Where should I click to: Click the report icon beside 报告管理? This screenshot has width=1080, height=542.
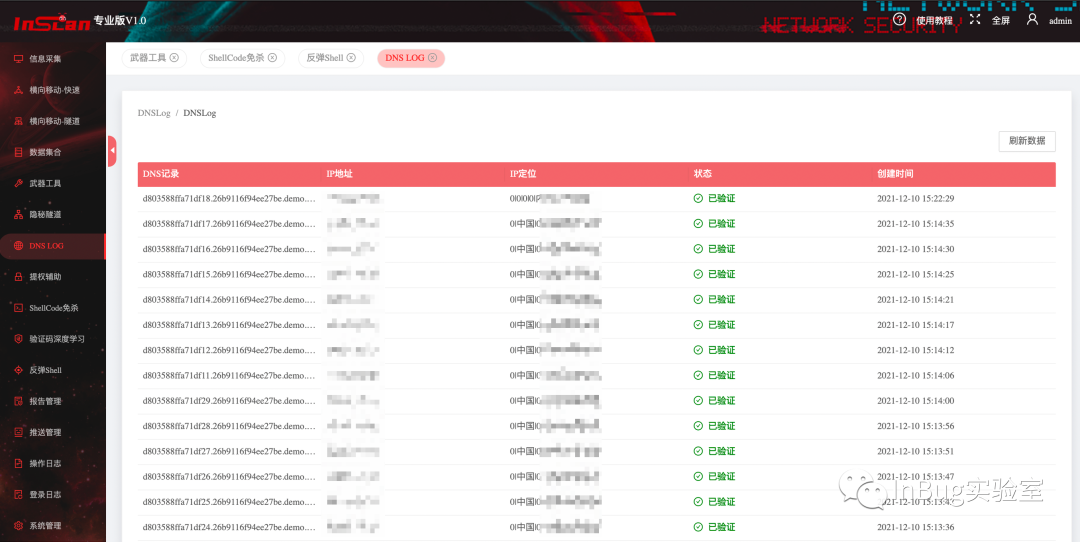(x=19, y=401)
